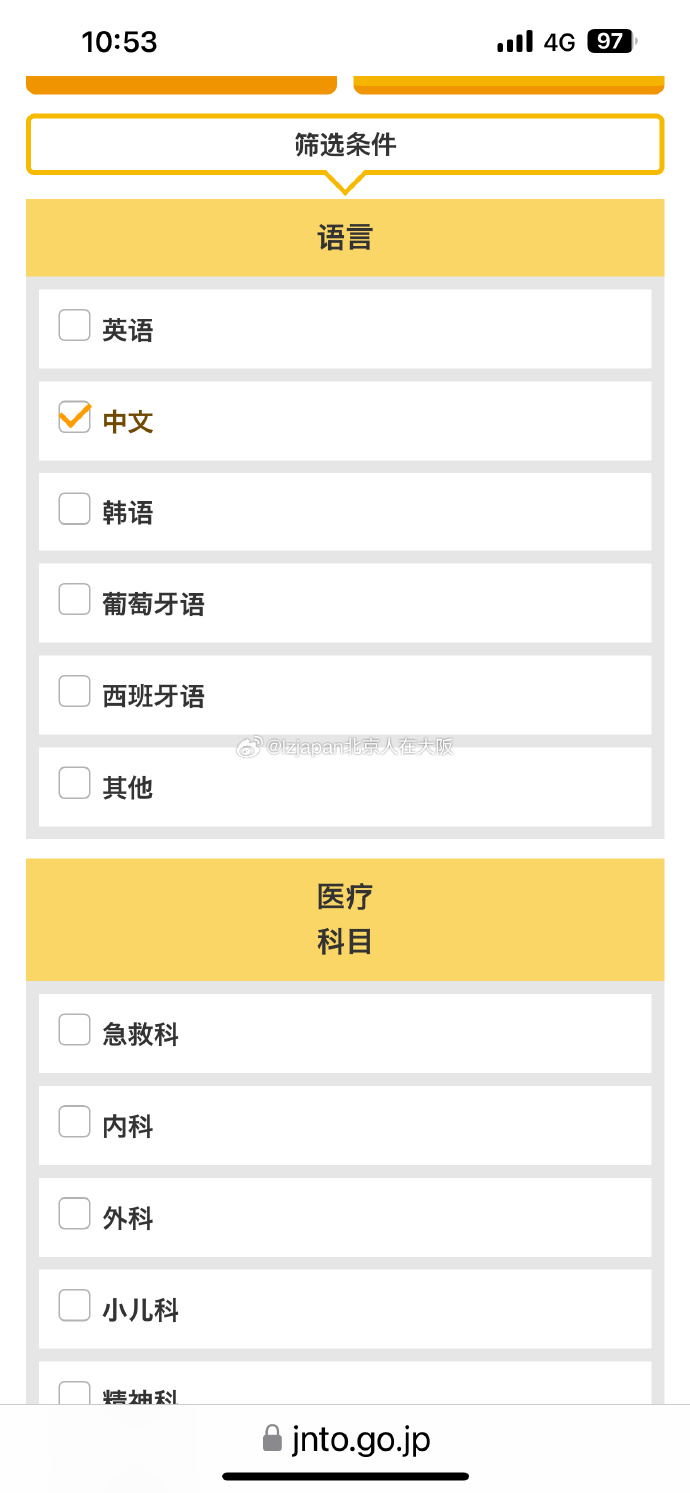Uncheck the 中文 language checkbox
690x1493 pixels.
click(75, 418)
